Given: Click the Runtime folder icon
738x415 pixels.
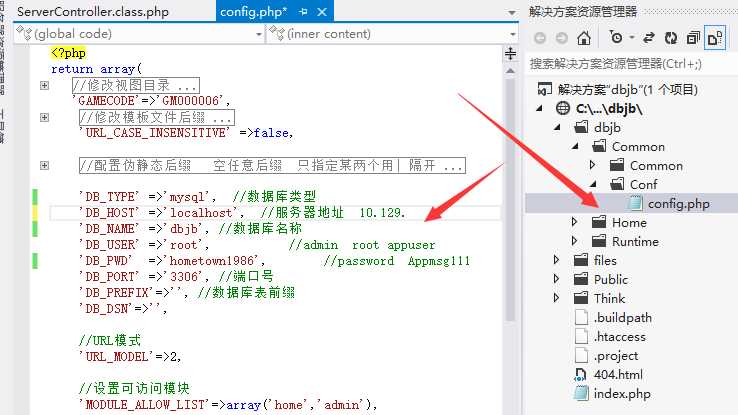Looking at the screenshot, I should (599, 241).
